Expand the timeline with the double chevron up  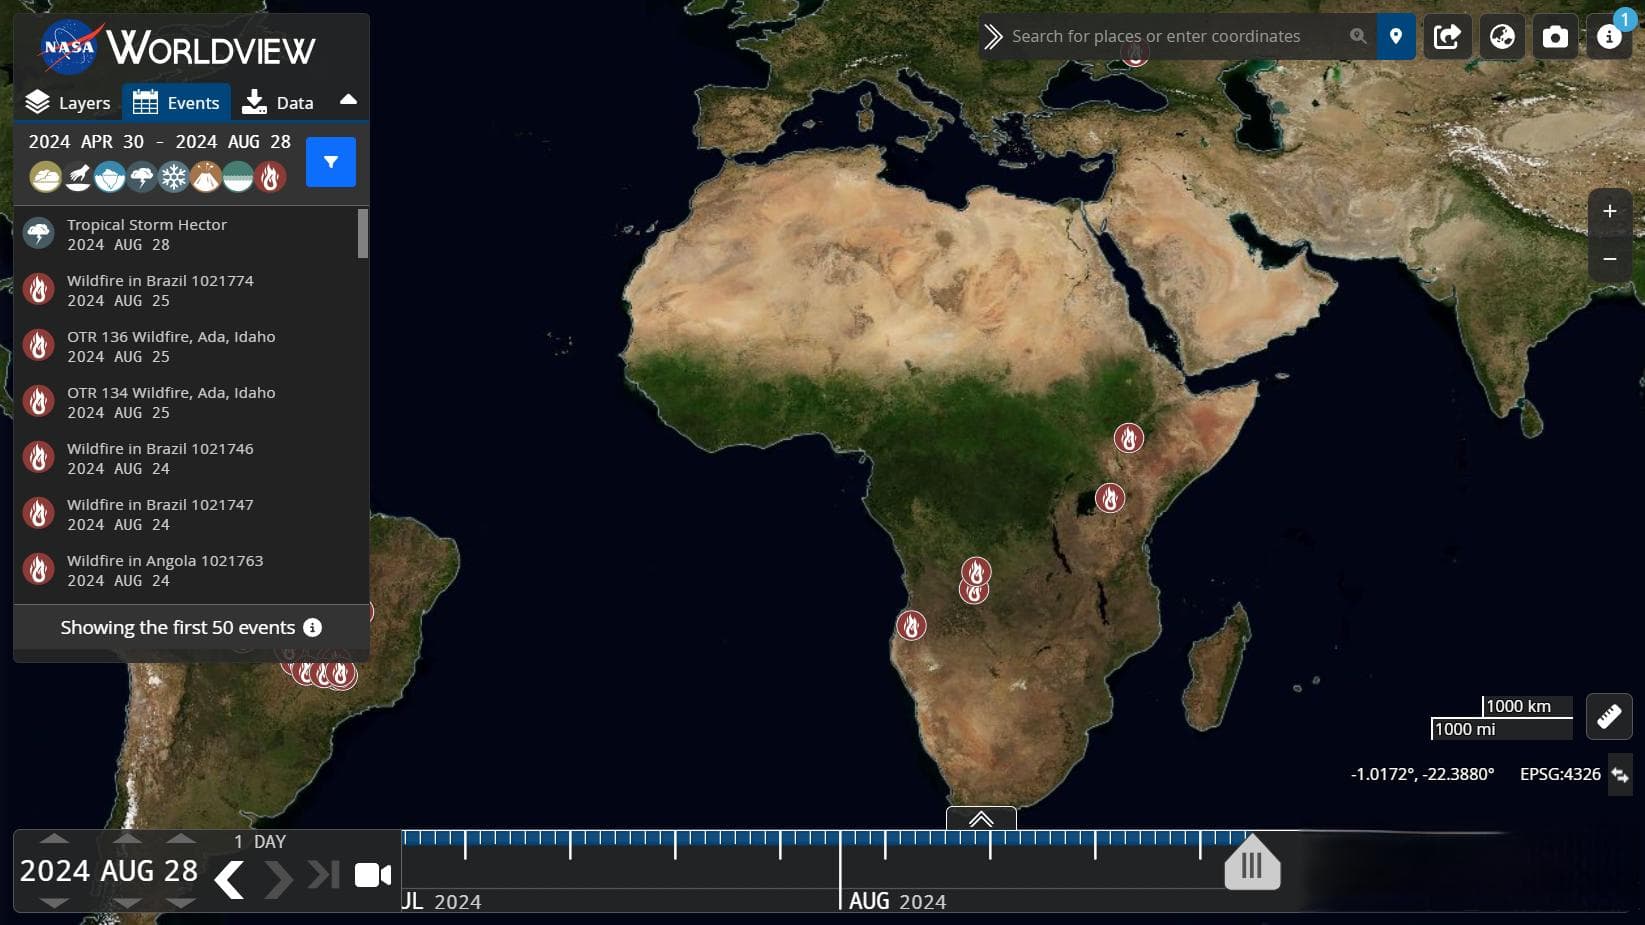(x=981, y=818)
